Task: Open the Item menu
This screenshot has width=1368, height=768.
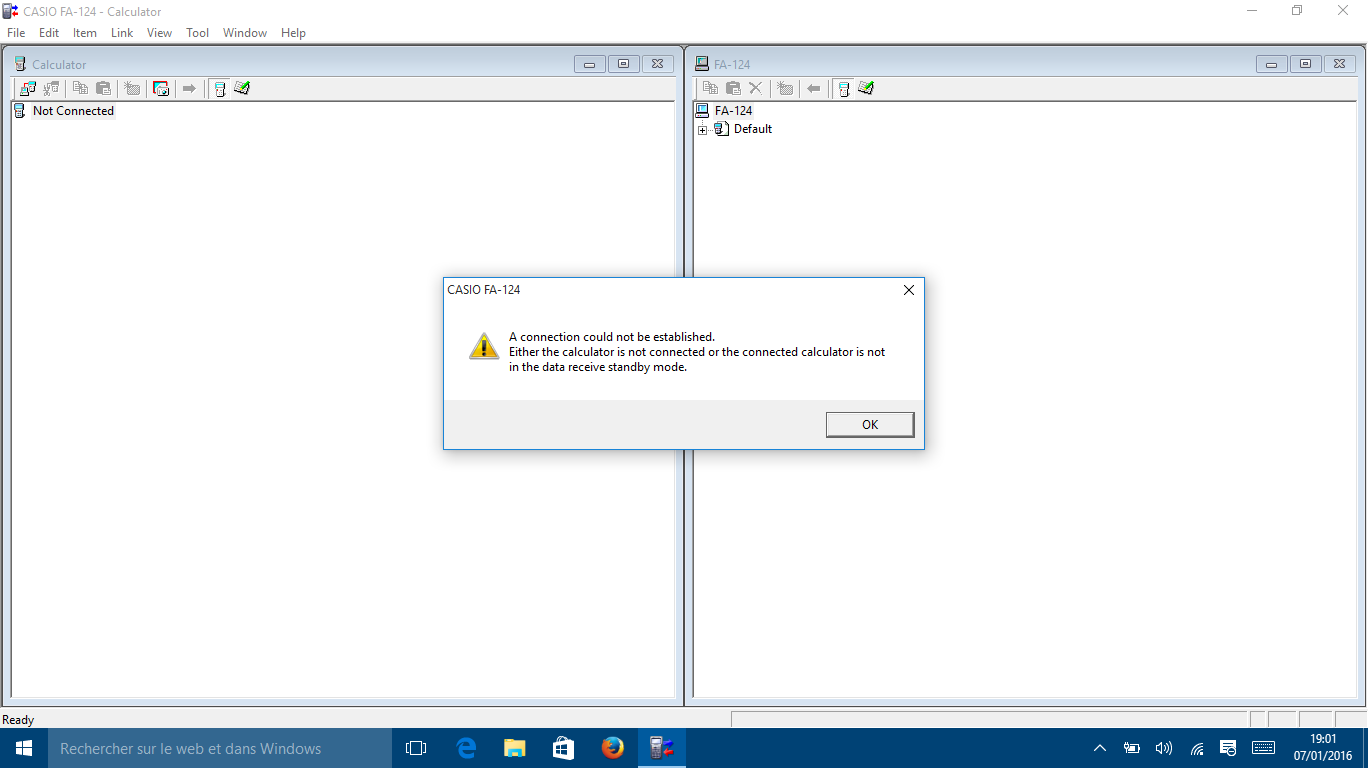Action: point(85,33)
